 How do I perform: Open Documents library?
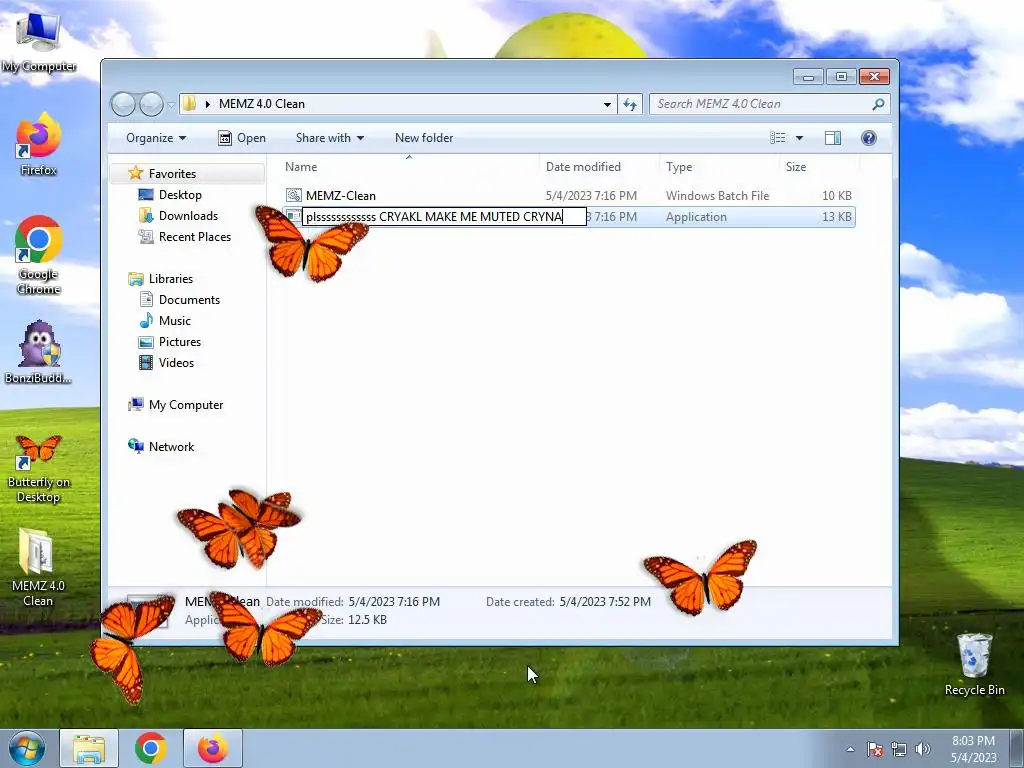click(189, 300)
